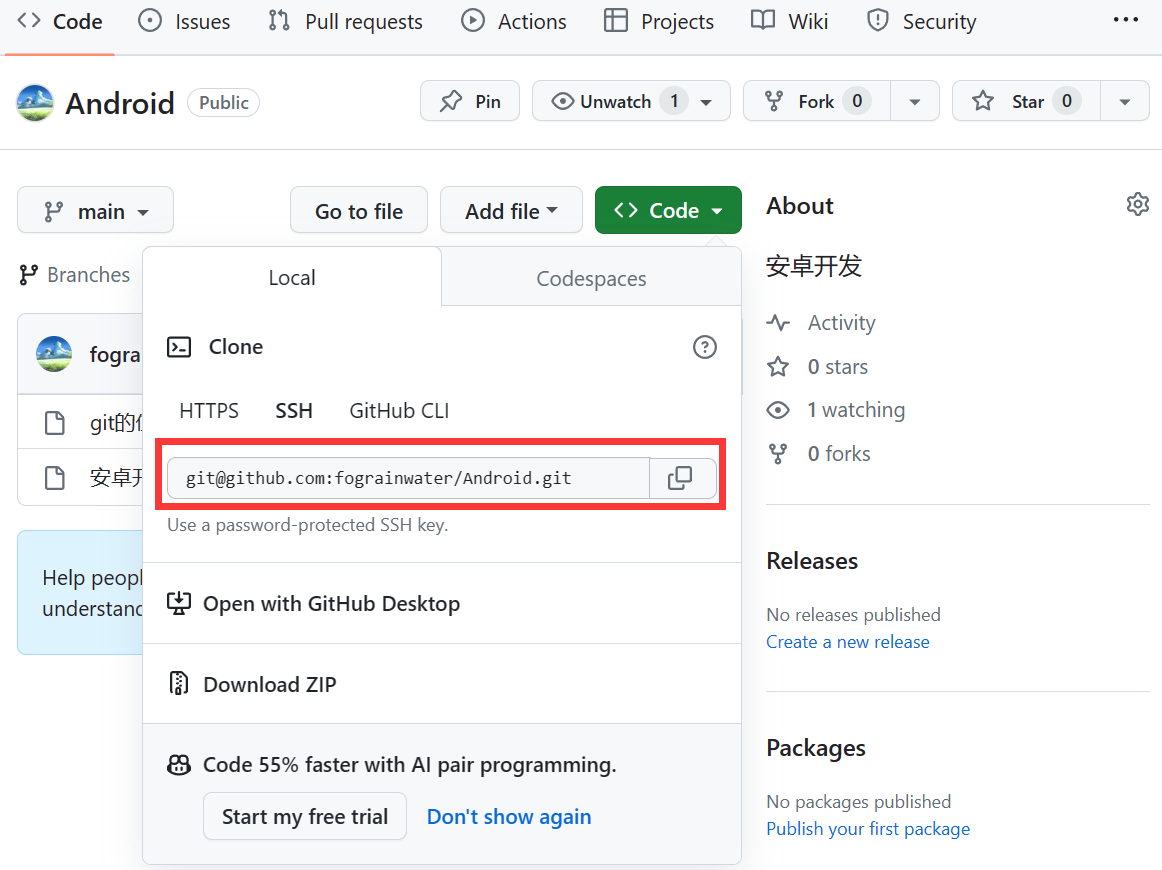Click the branch icon next to Branches

28,275
